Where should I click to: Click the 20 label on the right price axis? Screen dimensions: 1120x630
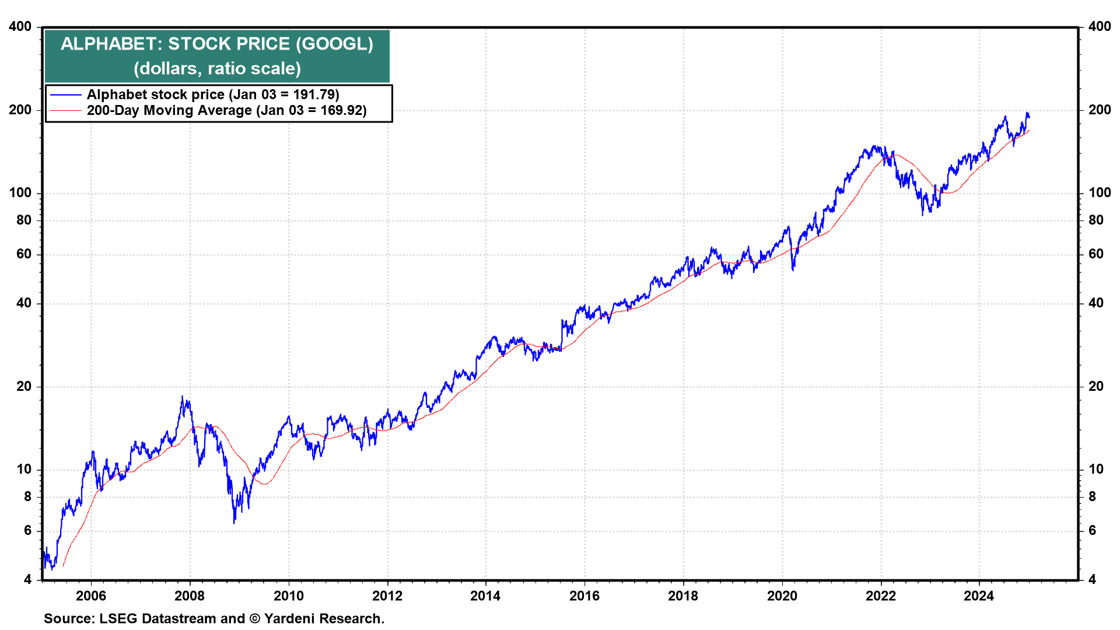pos(1096,386)
